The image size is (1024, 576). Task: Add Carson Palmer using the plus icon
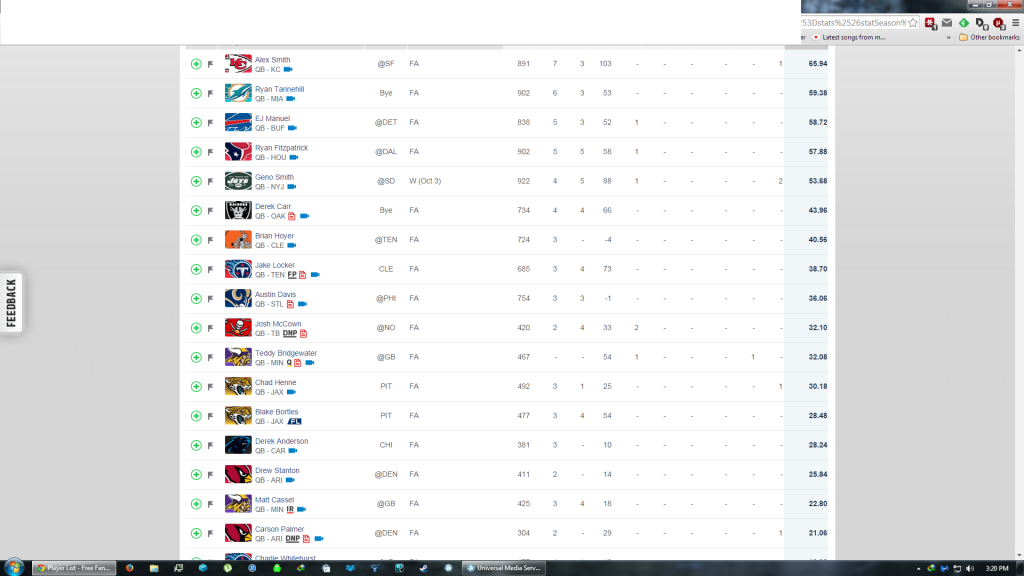click(x=196, y=534)
